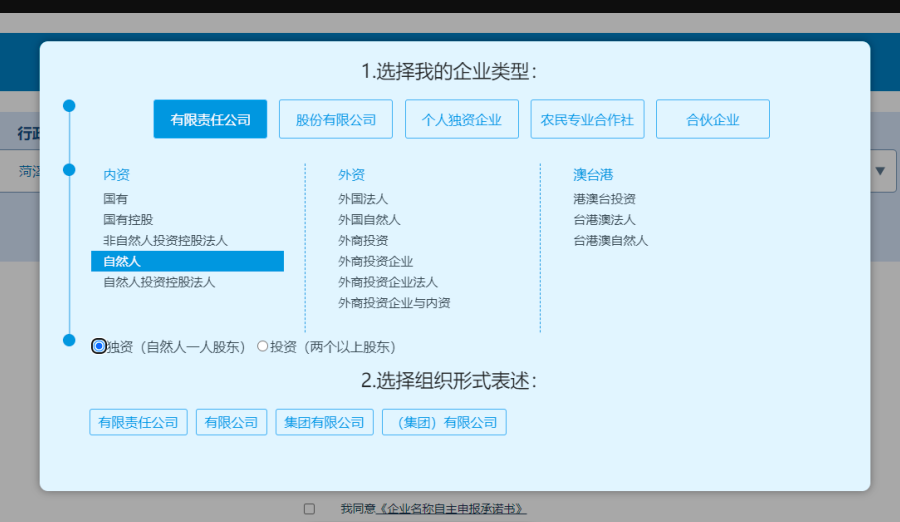Select 合伙企业 enterprise type
This screenshot has height=522, width=900.
[x=712, y=119]
